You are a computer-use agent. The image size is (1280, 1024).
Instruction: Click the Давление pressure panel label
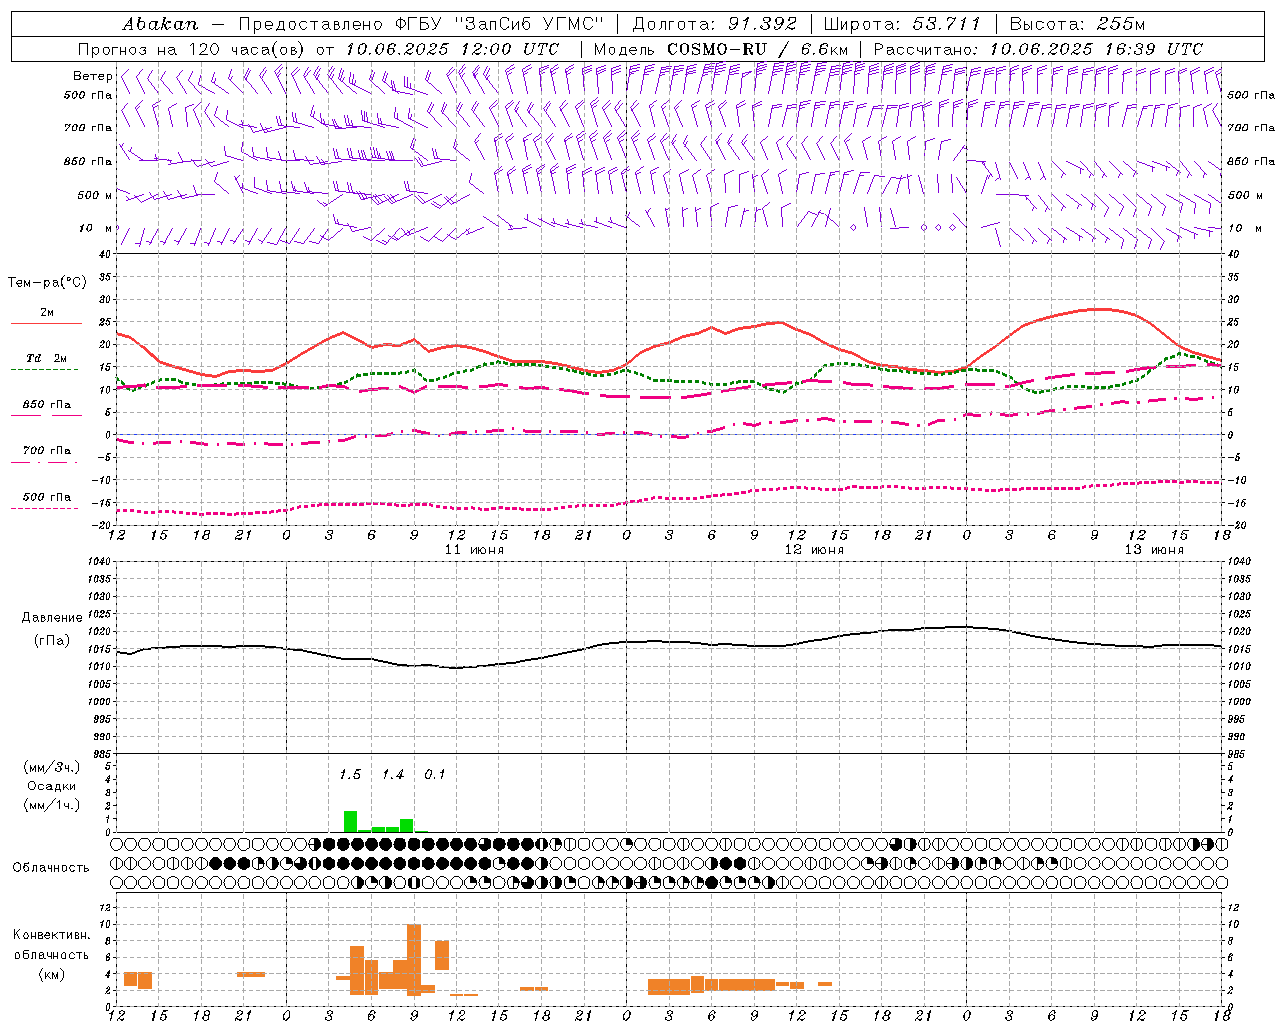pos(52,618)
